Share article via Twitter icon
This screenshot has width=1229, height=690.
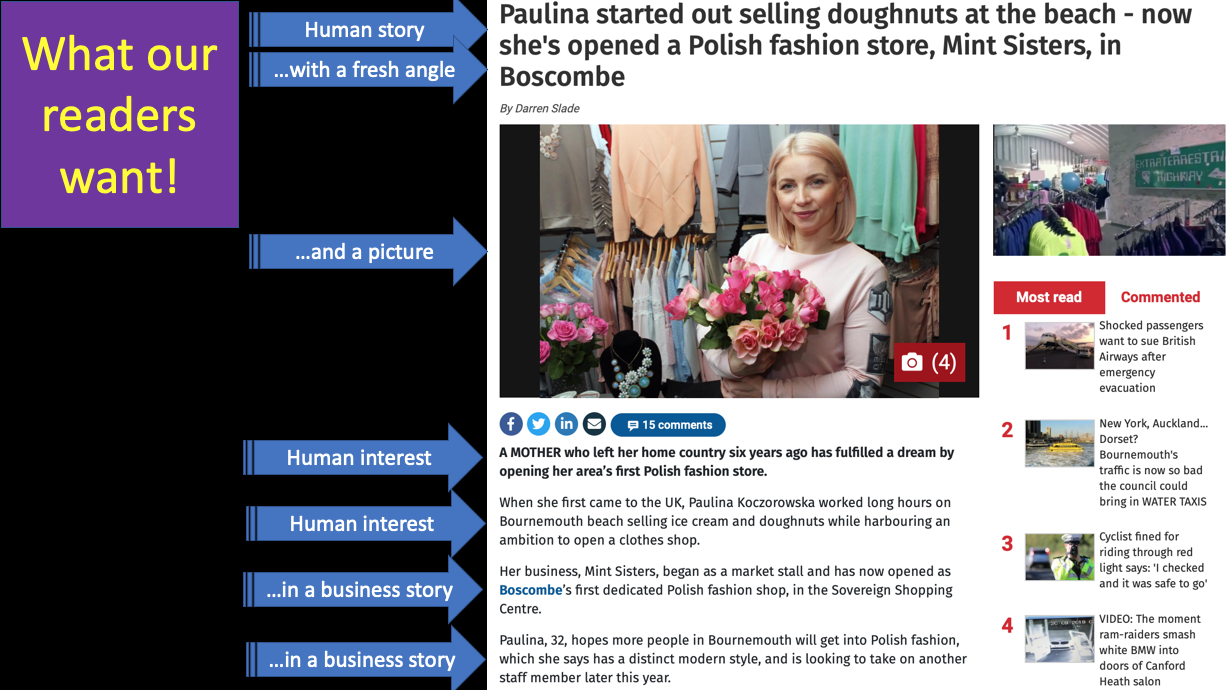pyautogui.click(x=539, y=424)
